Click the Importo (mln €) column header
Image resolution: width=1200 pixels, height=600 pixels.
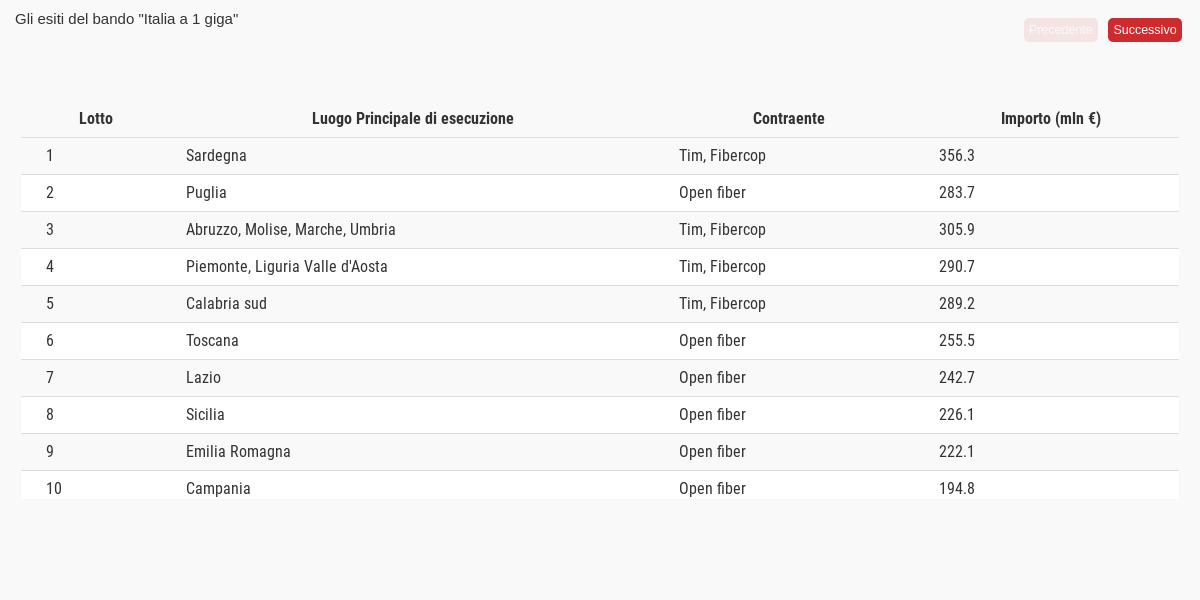tap(1051, 119)
